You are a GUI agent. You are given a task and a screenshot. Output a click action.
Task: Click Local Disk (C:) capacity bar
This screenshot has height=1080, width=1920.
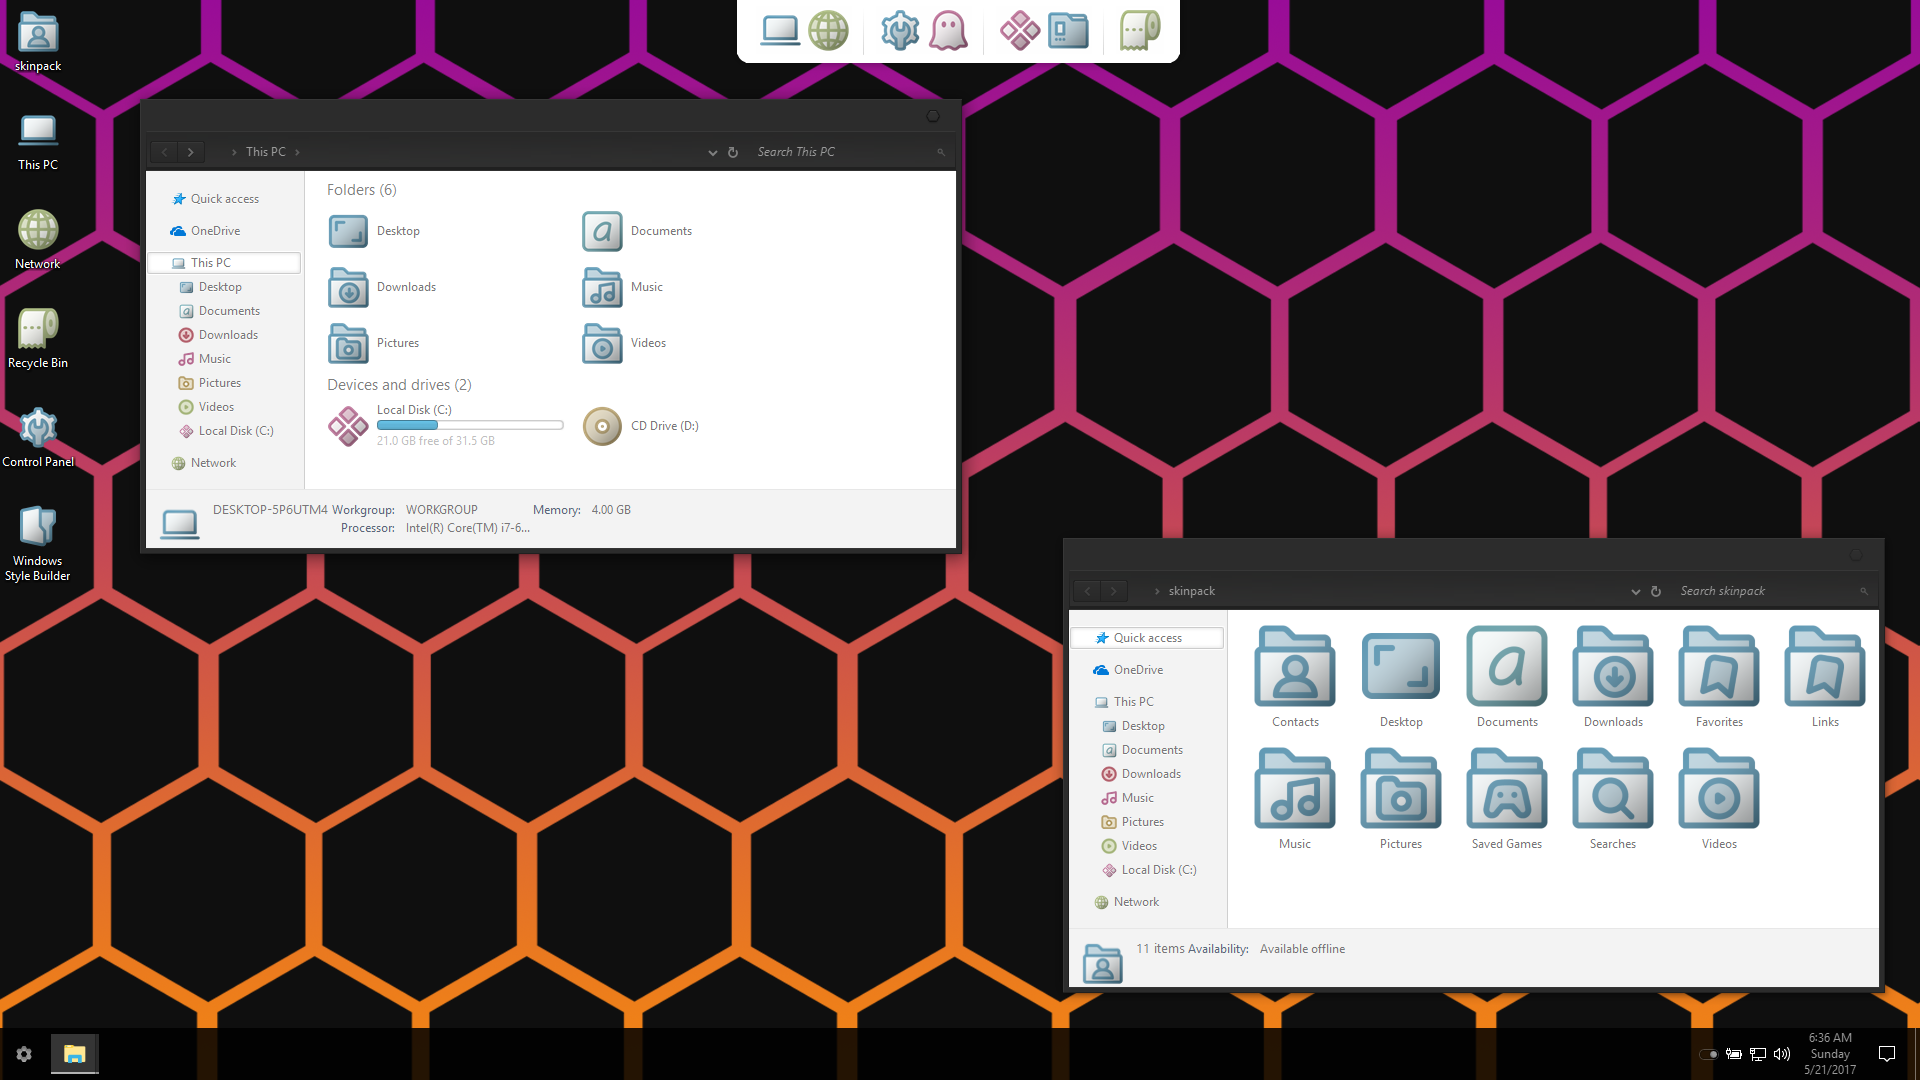[x=469, y=426]
